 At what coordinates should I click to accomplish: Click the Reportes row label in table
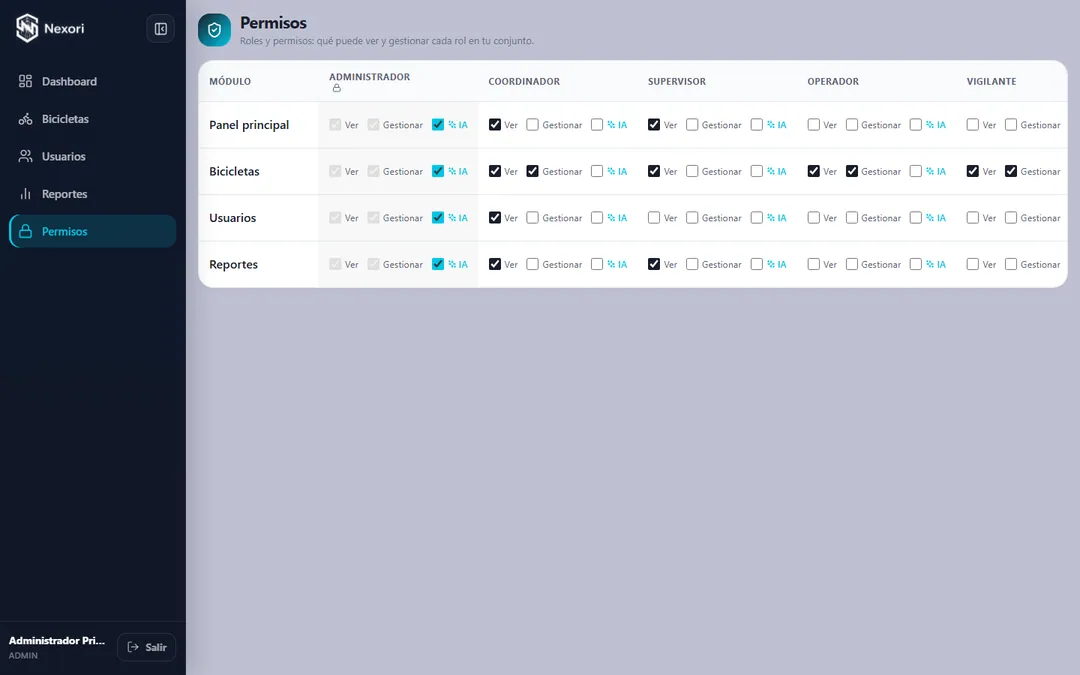pos(233,264)
